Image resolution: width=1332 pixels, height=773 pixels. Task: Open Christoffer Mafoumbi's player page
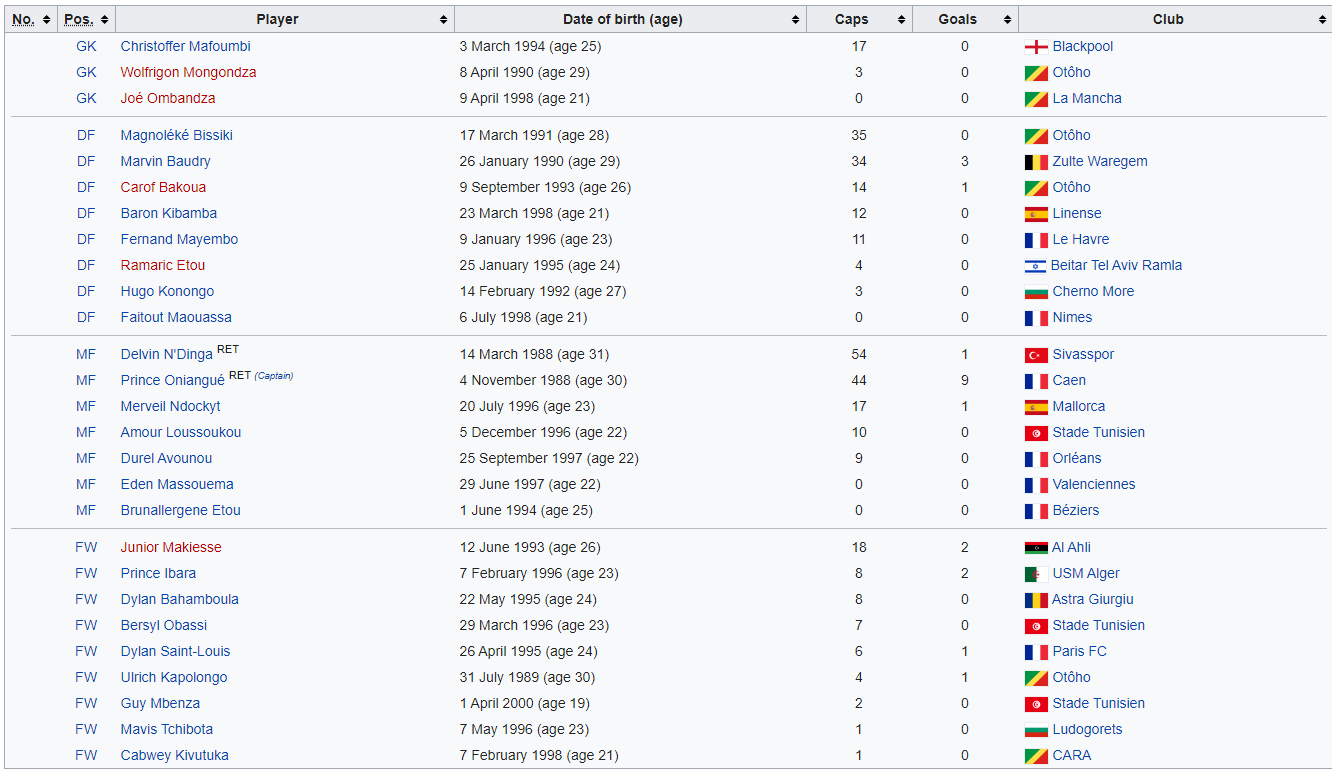pos(185,47)
